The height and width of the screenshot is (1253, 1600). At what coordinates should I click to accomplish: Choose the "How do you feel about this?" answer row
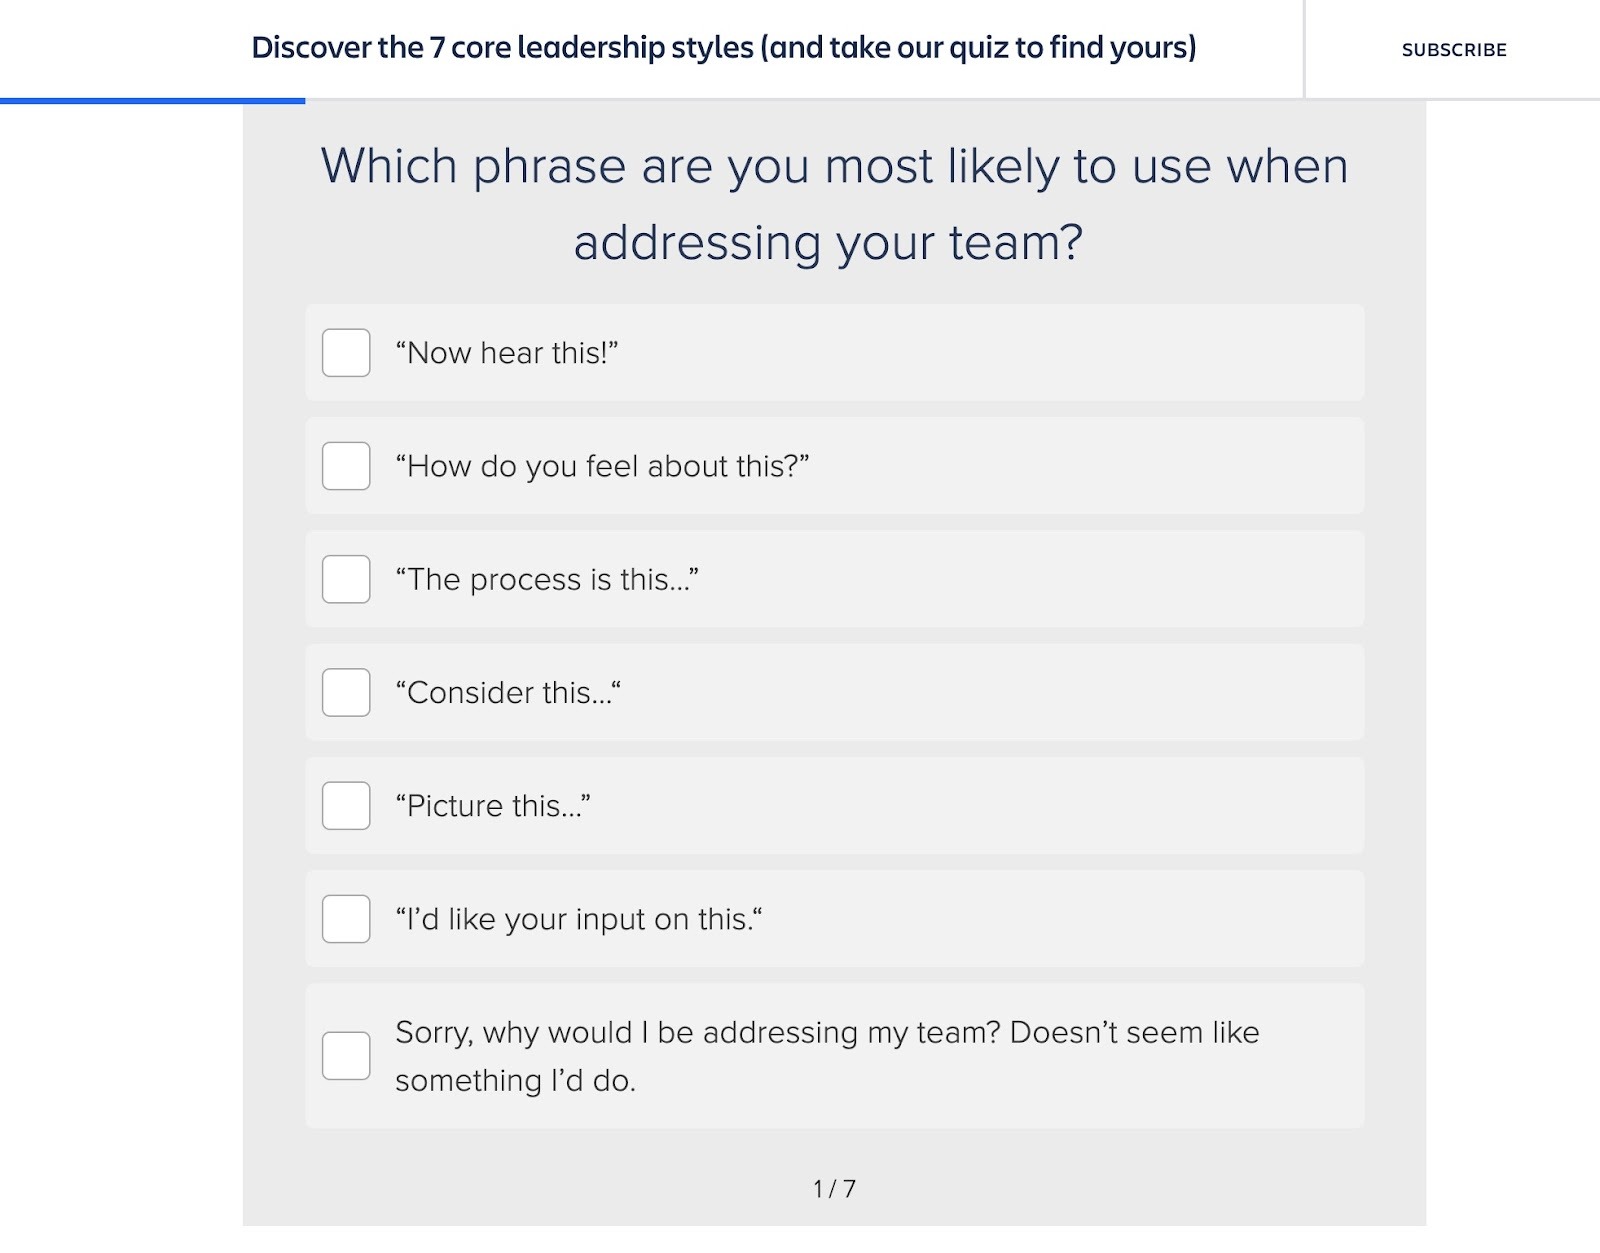tap(835, 465)
